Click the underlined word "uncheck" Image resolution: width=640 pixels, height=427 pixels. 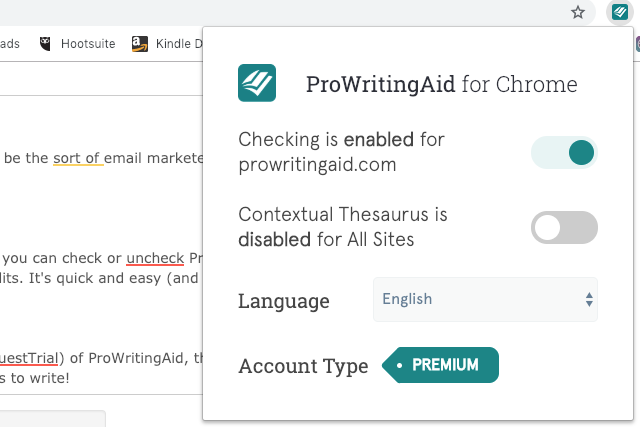(155, 258)
